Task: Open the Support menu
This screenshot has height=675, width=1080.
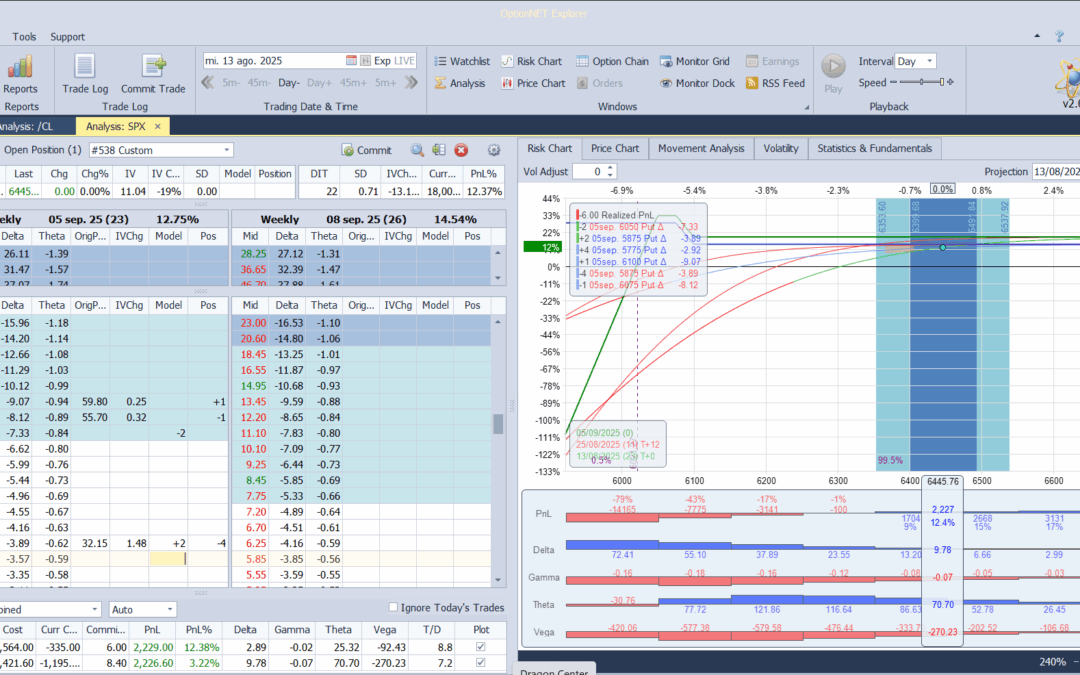Action: click(67, 37)
